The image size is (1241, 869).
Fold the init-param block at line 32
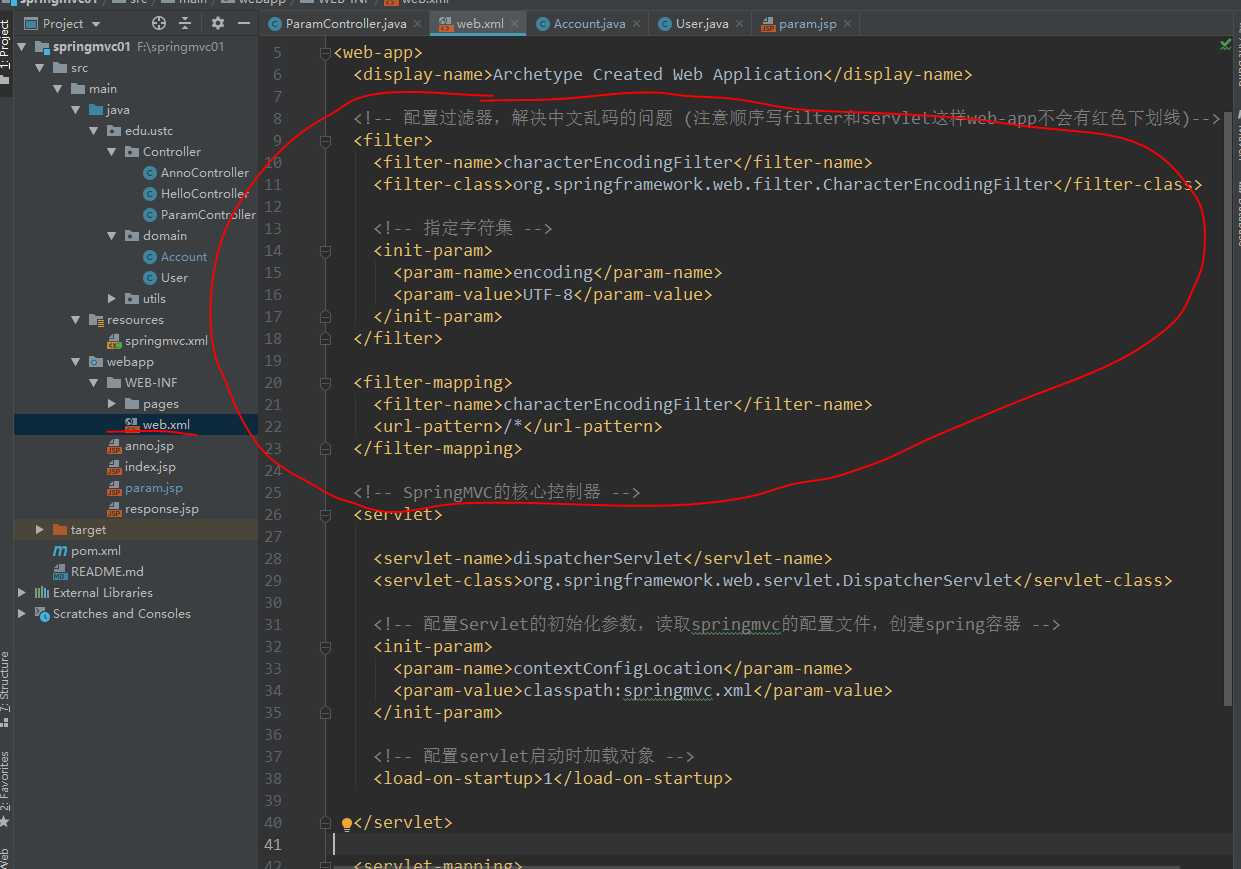coord(325,647)
